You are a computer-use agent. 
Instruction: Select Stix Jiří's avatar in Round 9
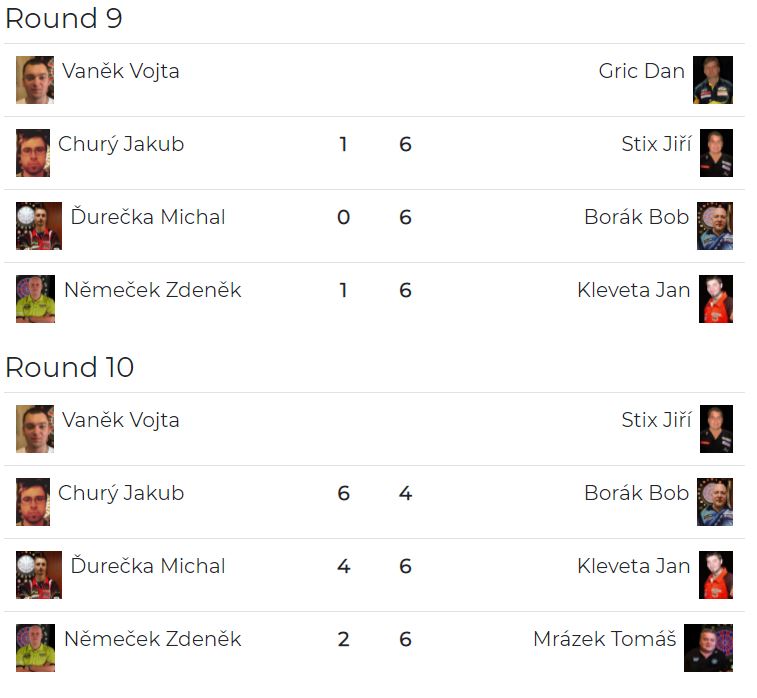click(x=716, y=153)
